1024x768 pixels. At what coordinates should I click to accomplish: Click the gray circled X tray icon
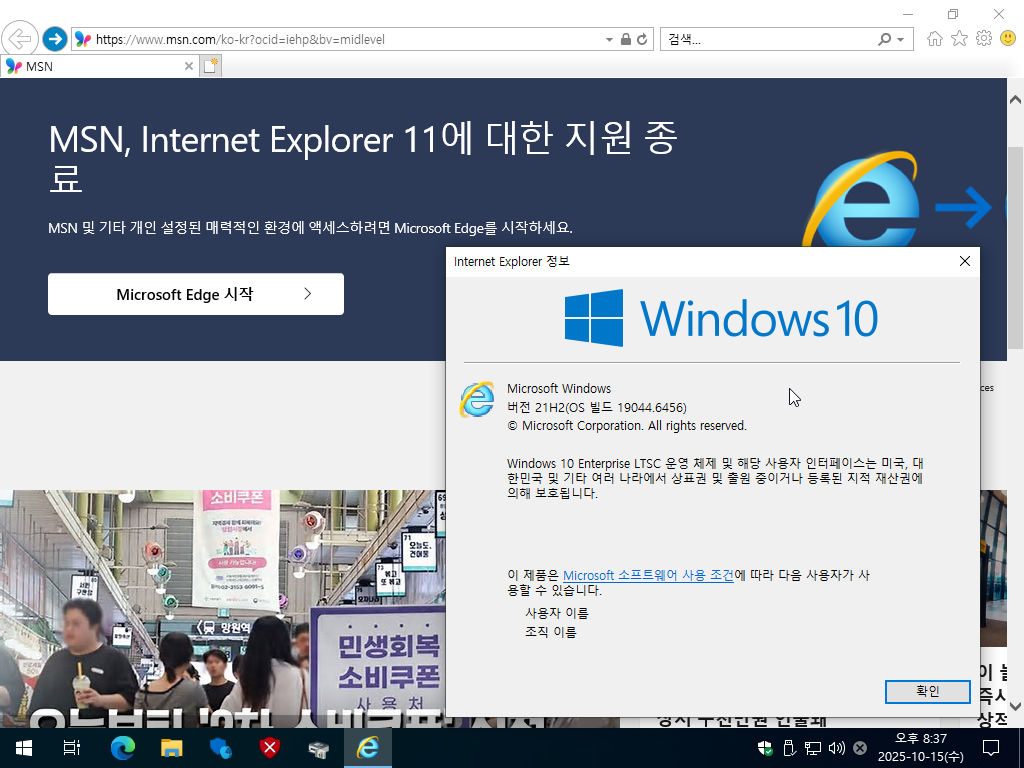click(860, 748)
